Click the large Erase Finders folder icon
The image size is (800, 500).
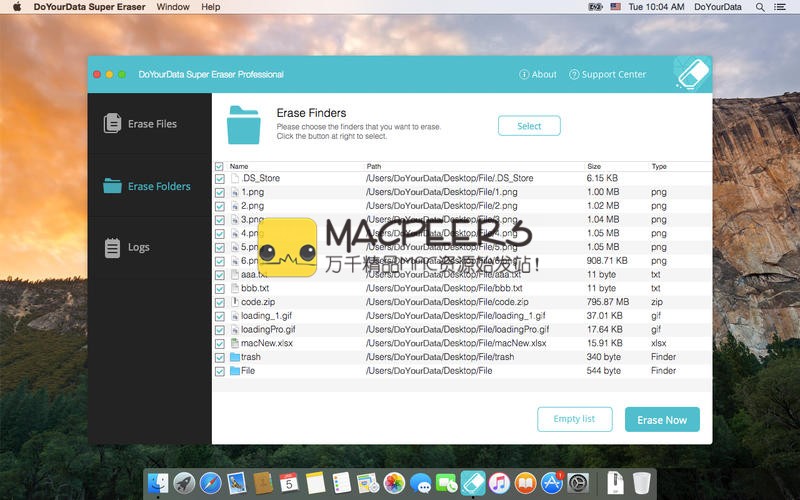click(x=243, y=125)
